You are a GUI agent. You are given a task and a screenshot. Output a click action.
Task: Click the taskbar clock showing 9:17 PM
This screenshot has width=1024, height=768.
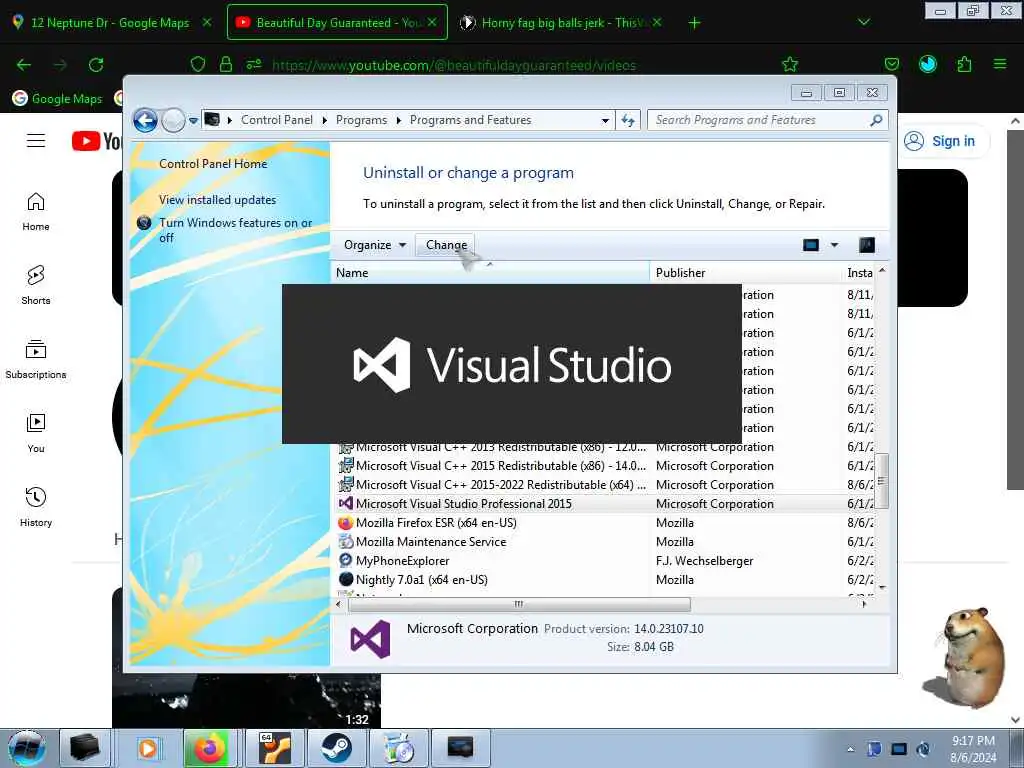[973, 749]
